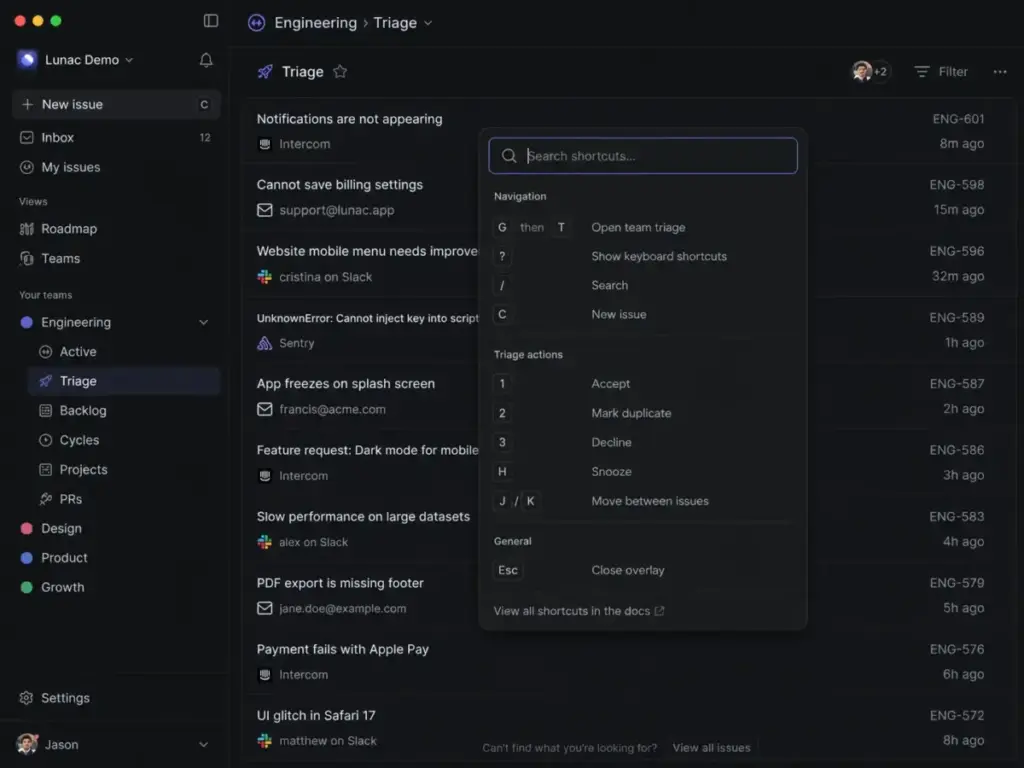This screenshot has height=768, width=1024.
Task: Select Triage in the sidebar
Action: coord(124,381)
